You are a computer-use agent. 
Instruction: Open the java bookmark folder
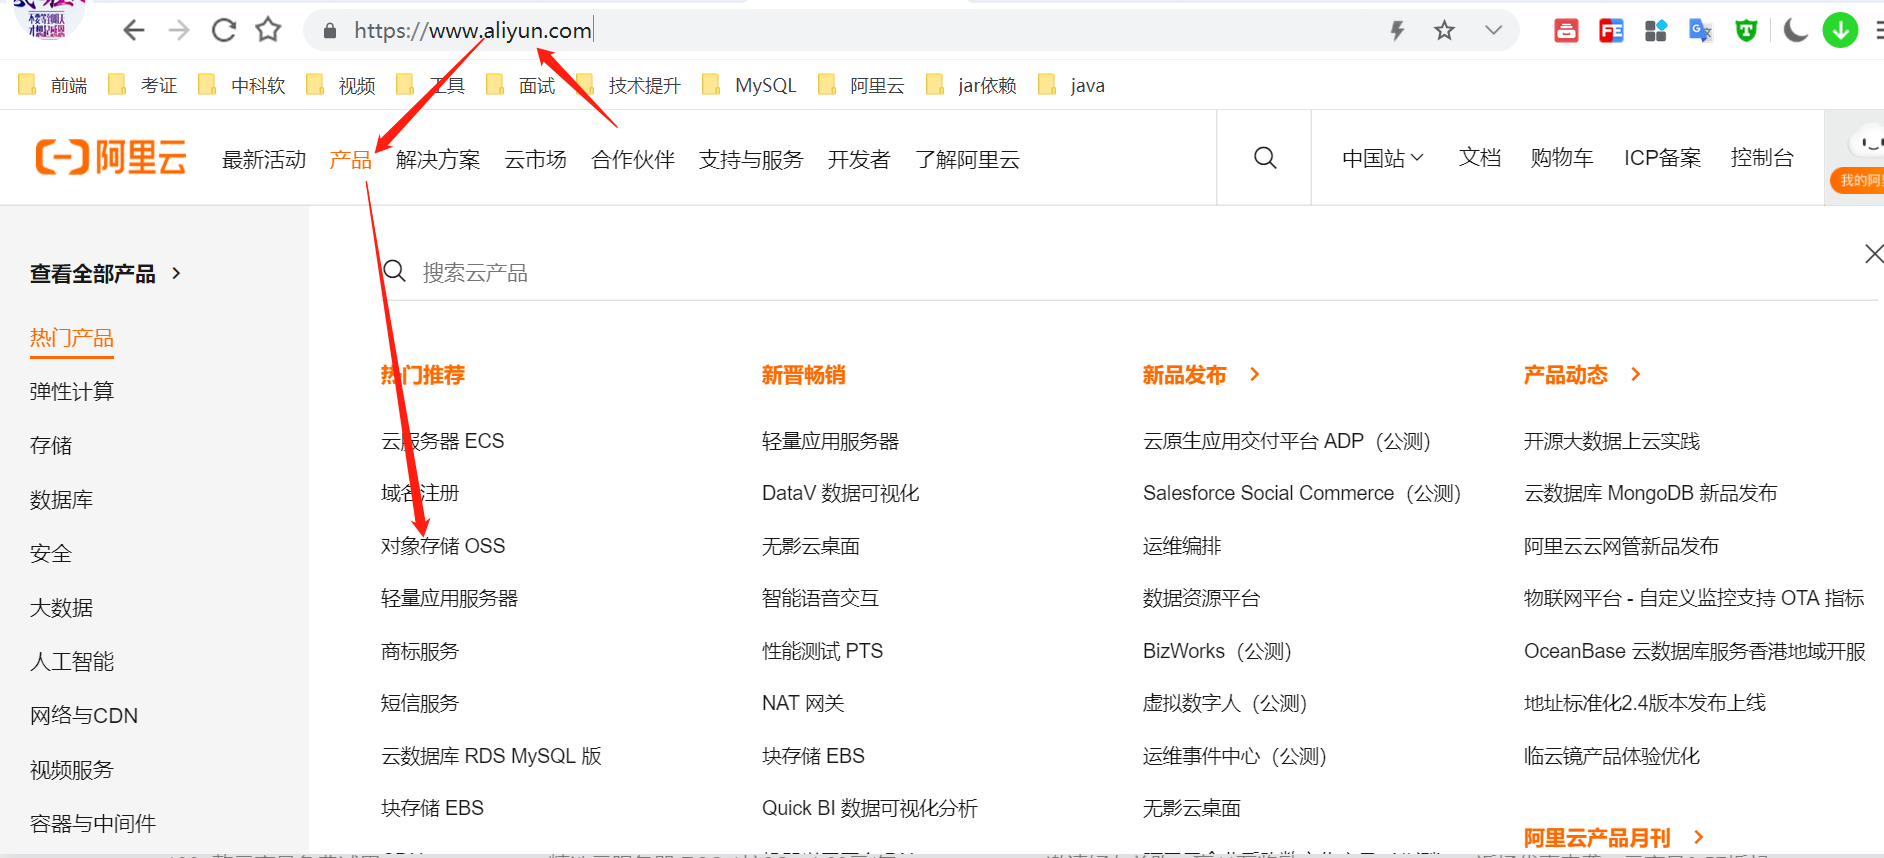click(1072, 85)
